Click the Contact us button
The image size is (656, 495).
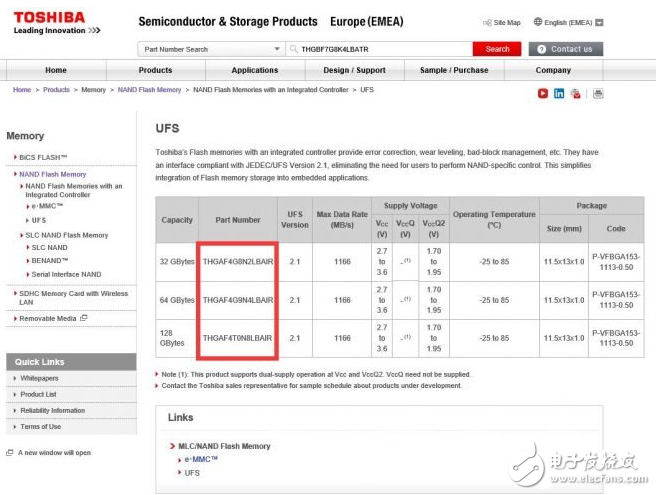566,49
